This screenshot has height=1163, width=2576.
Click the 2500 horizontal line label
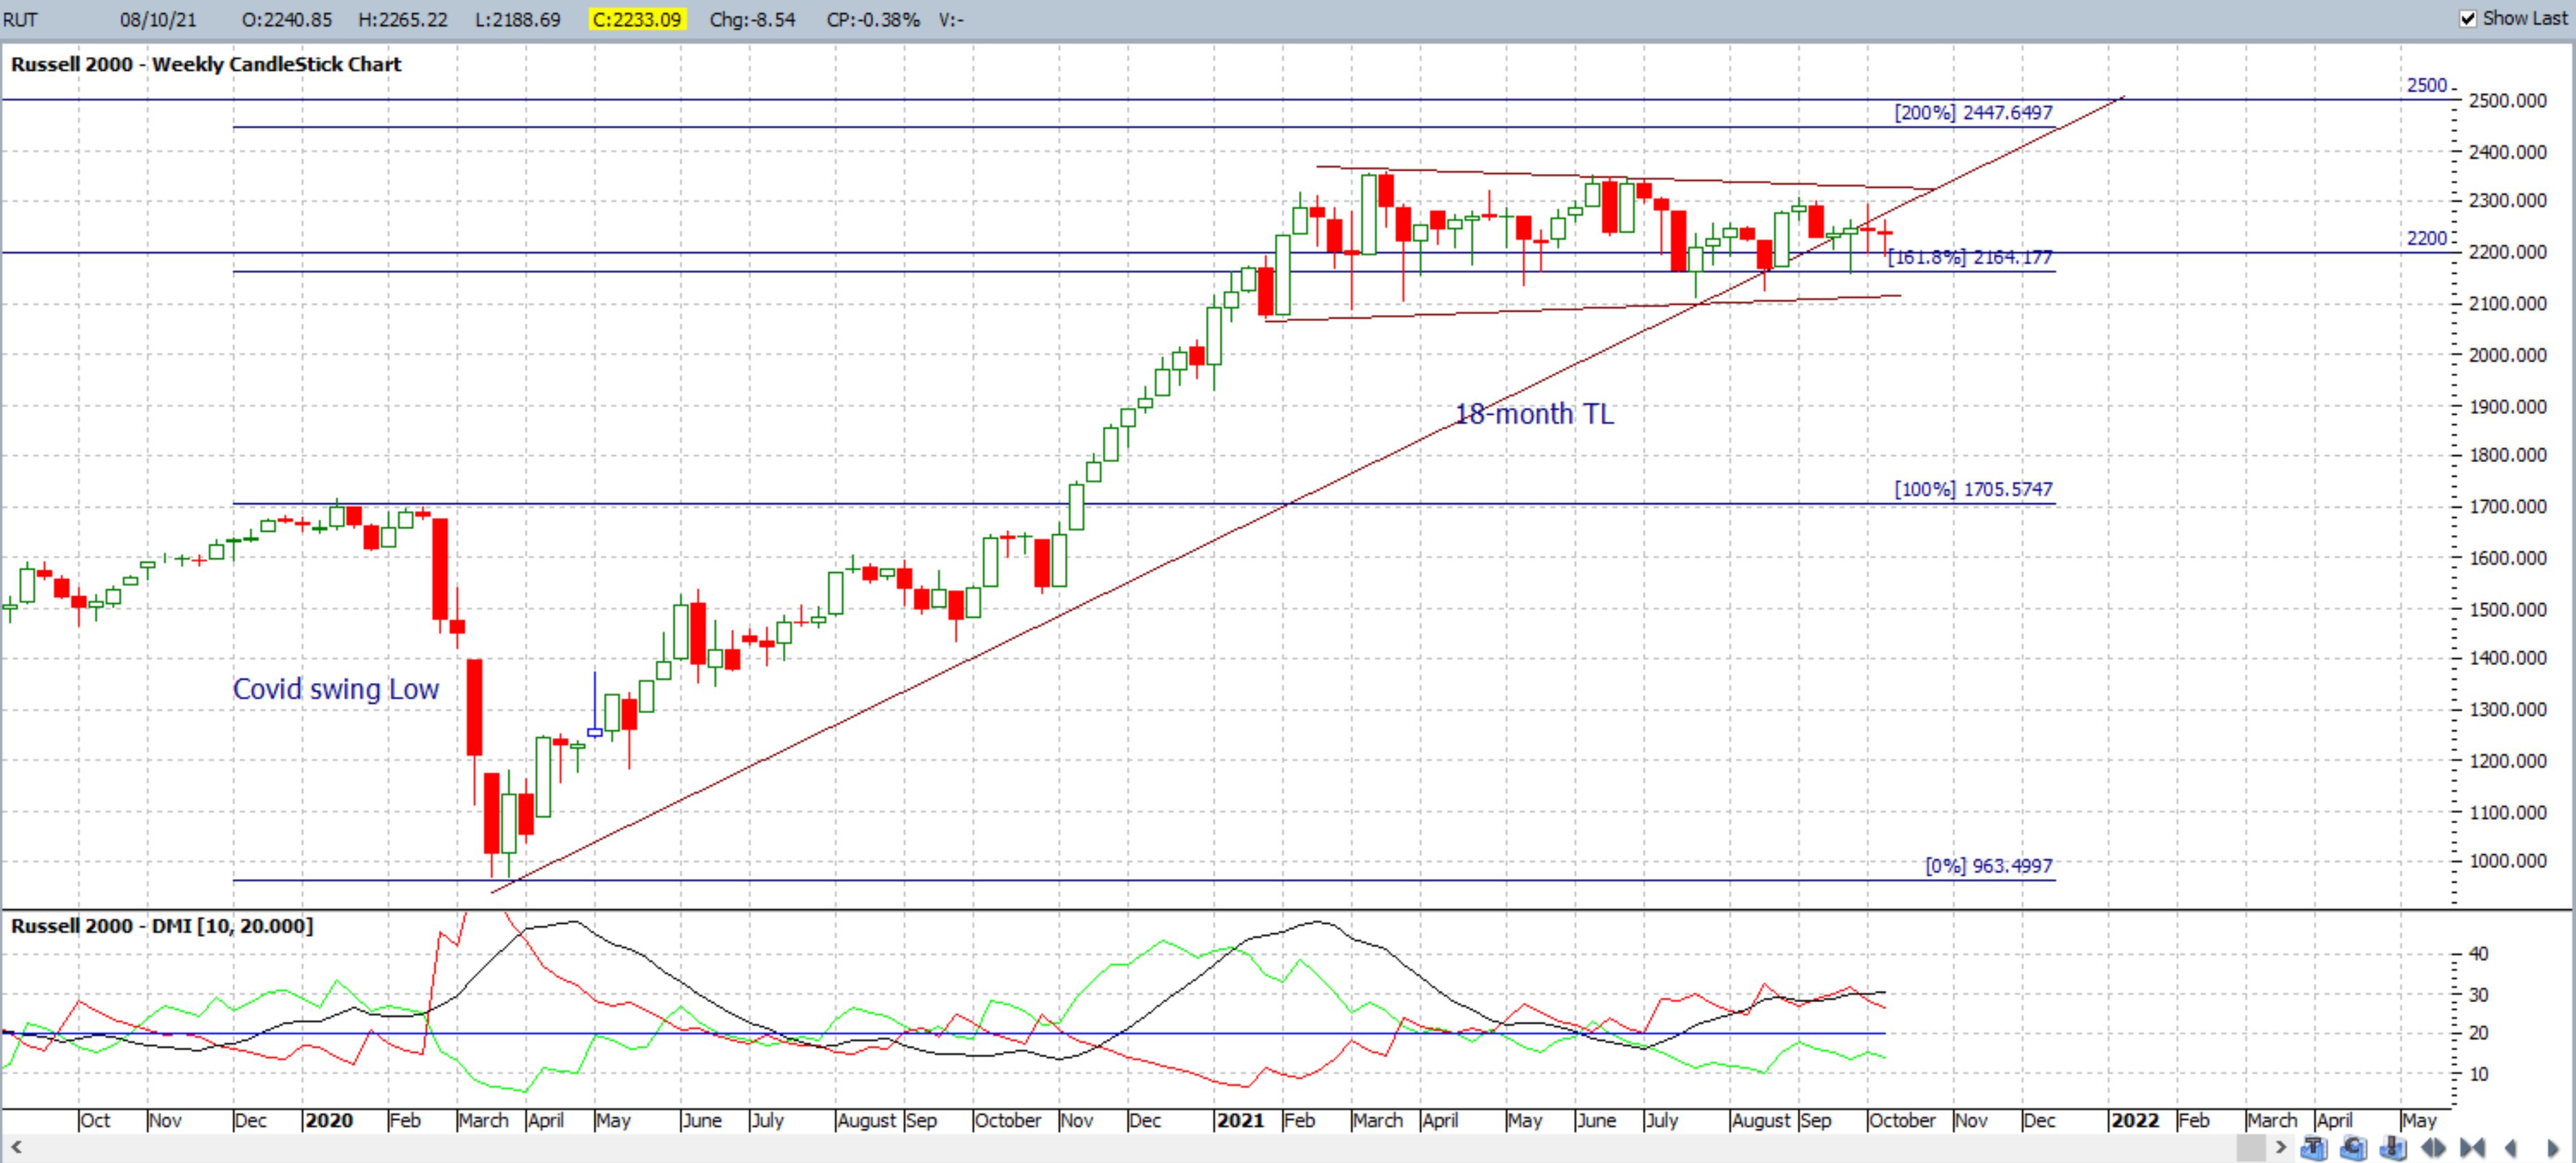pos(2427,85)
